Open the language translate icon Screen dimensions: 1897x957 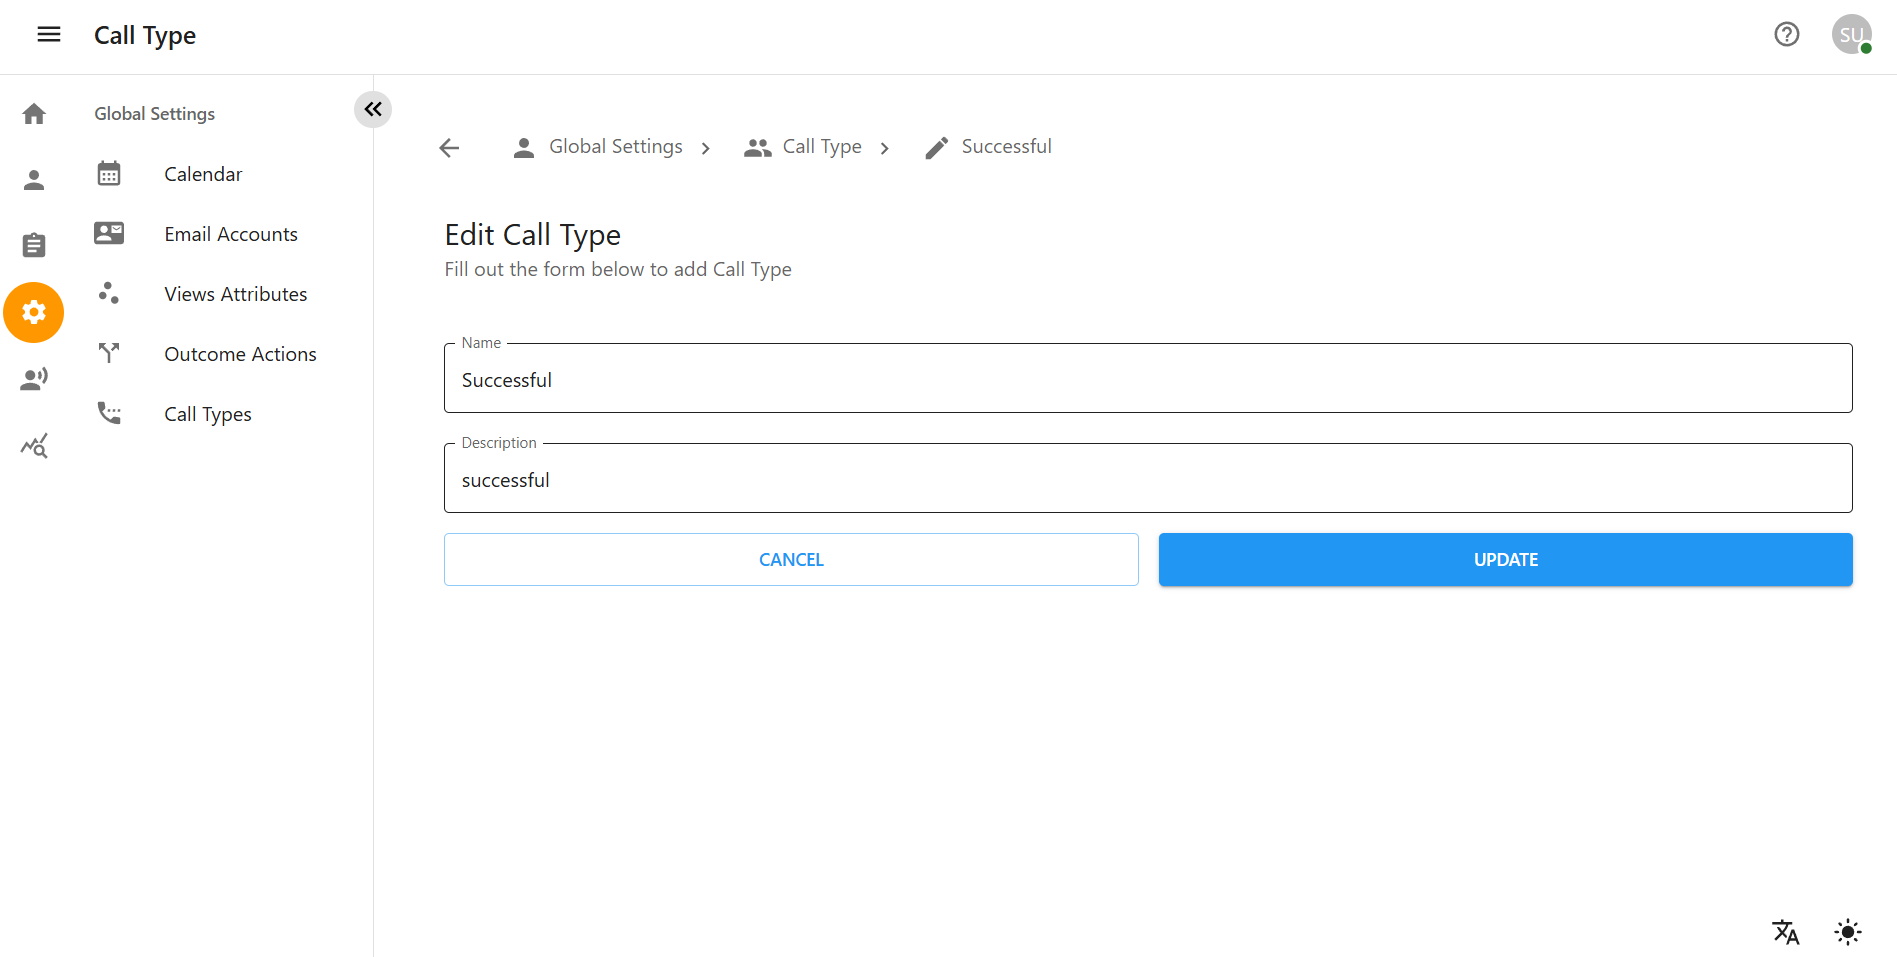point(1786,932)
